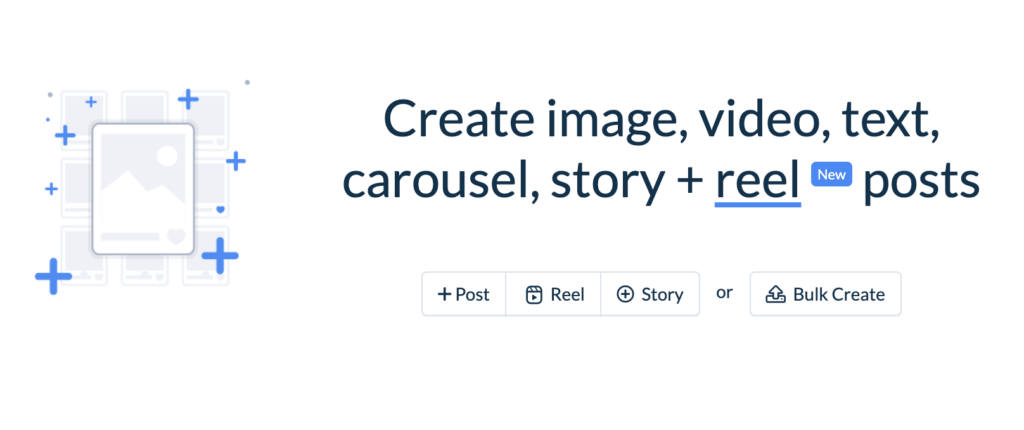The image size is (1024, 430).
Task: Click the small blue heart behind the card
Action: (x=220, y=210)
